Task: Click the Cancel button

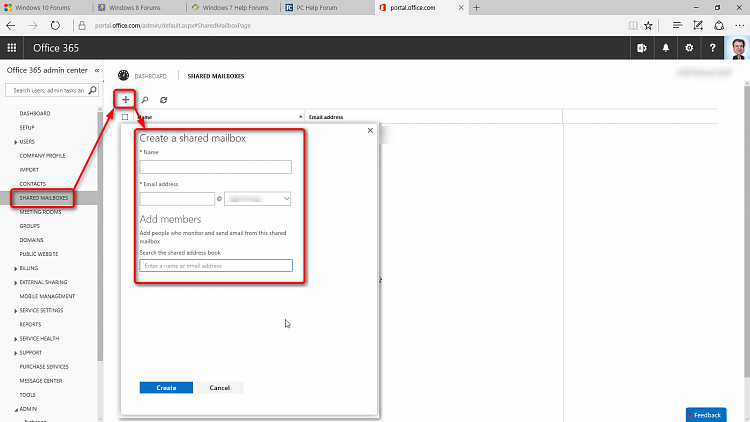Action: 220,388
